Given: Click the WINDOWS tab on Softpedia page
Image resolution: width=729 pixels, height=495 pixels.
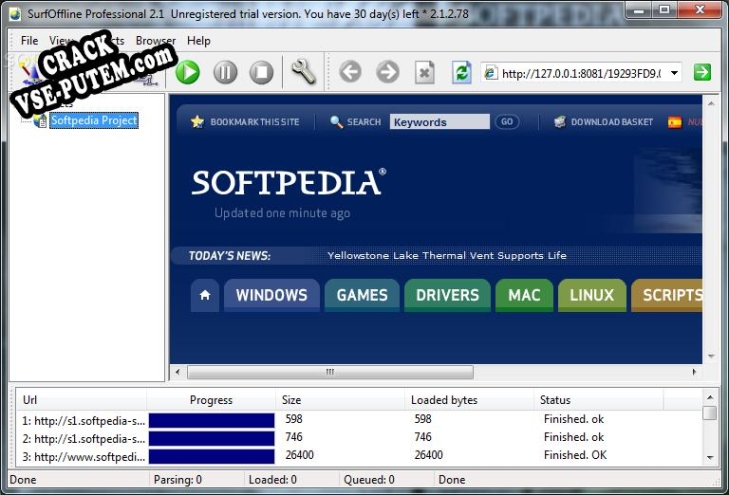Looking at the screenshot, I should coord(271,295).
